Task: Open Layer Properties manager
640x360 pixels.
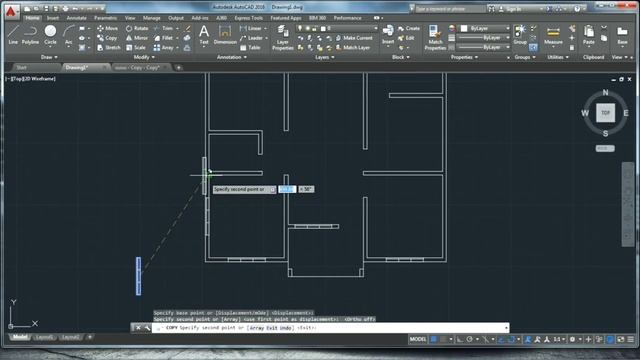Action: (x=282, y=37)
